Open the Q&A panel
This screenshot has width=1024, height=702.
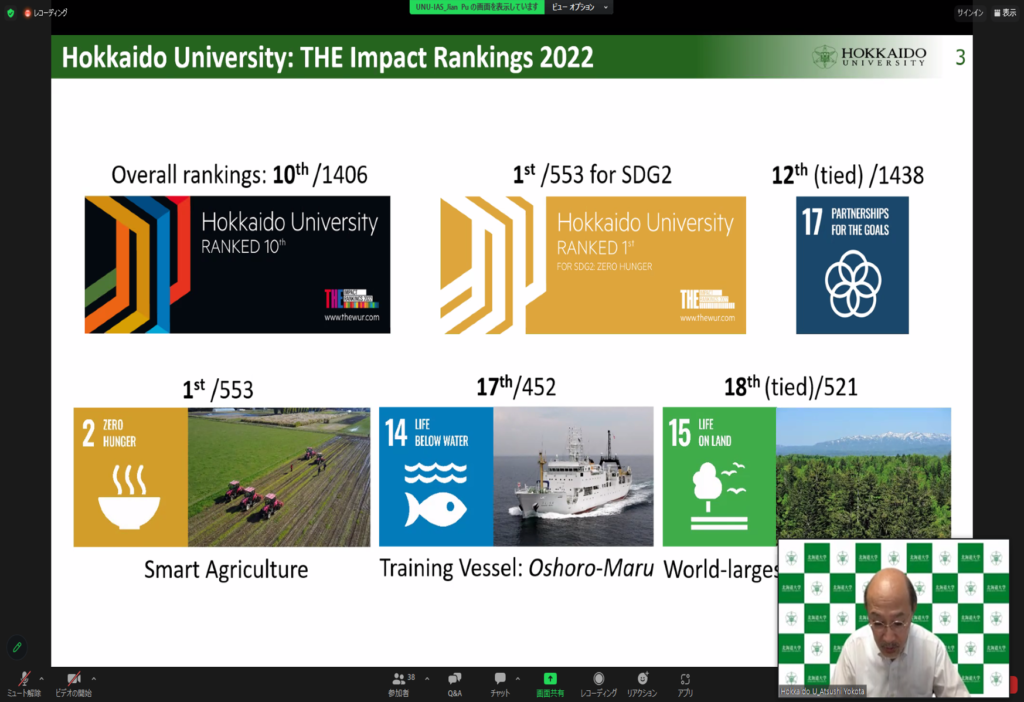[x=454, y=683]
